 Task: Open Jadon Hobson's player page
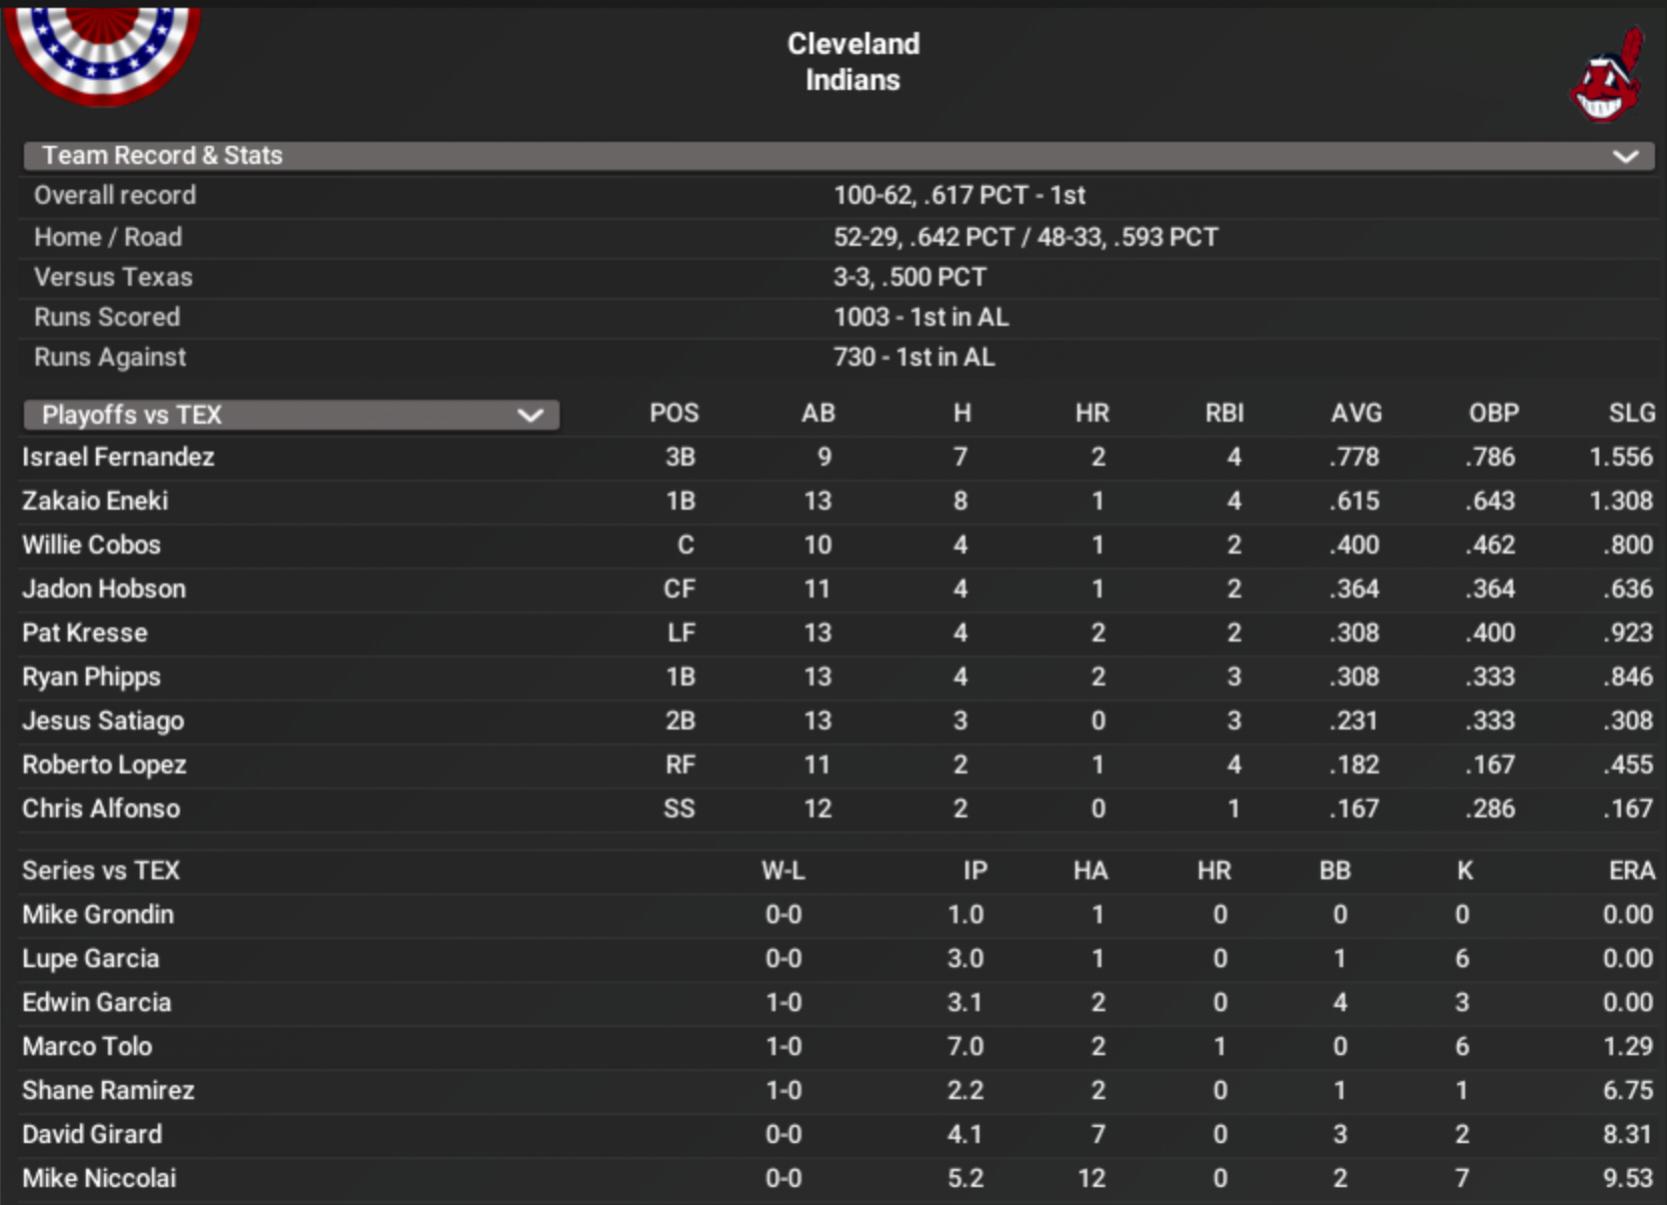click(104, 589)
